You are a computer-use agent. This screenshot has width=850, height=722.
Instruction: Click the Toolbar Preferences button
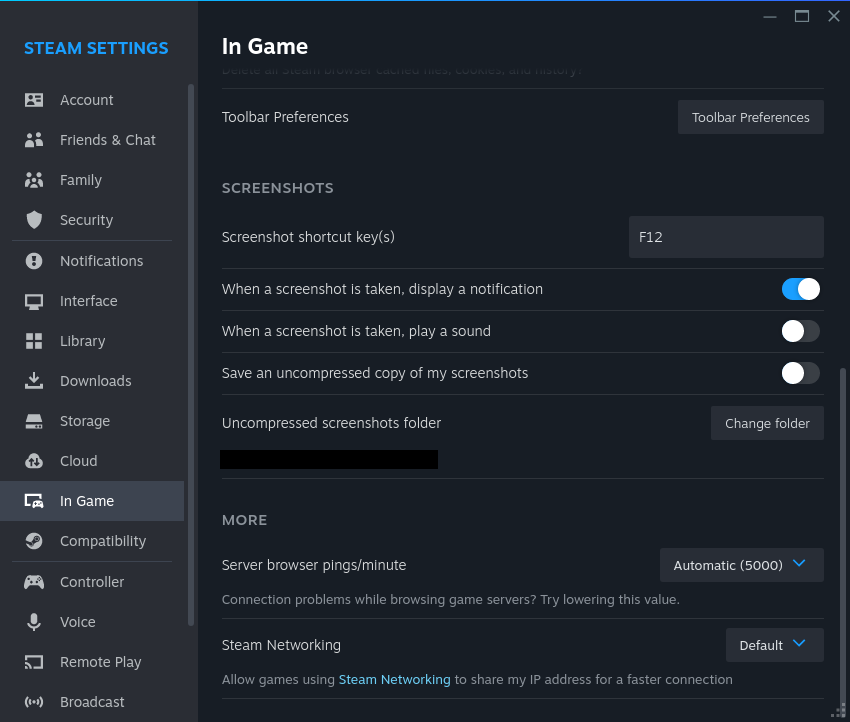750,117
